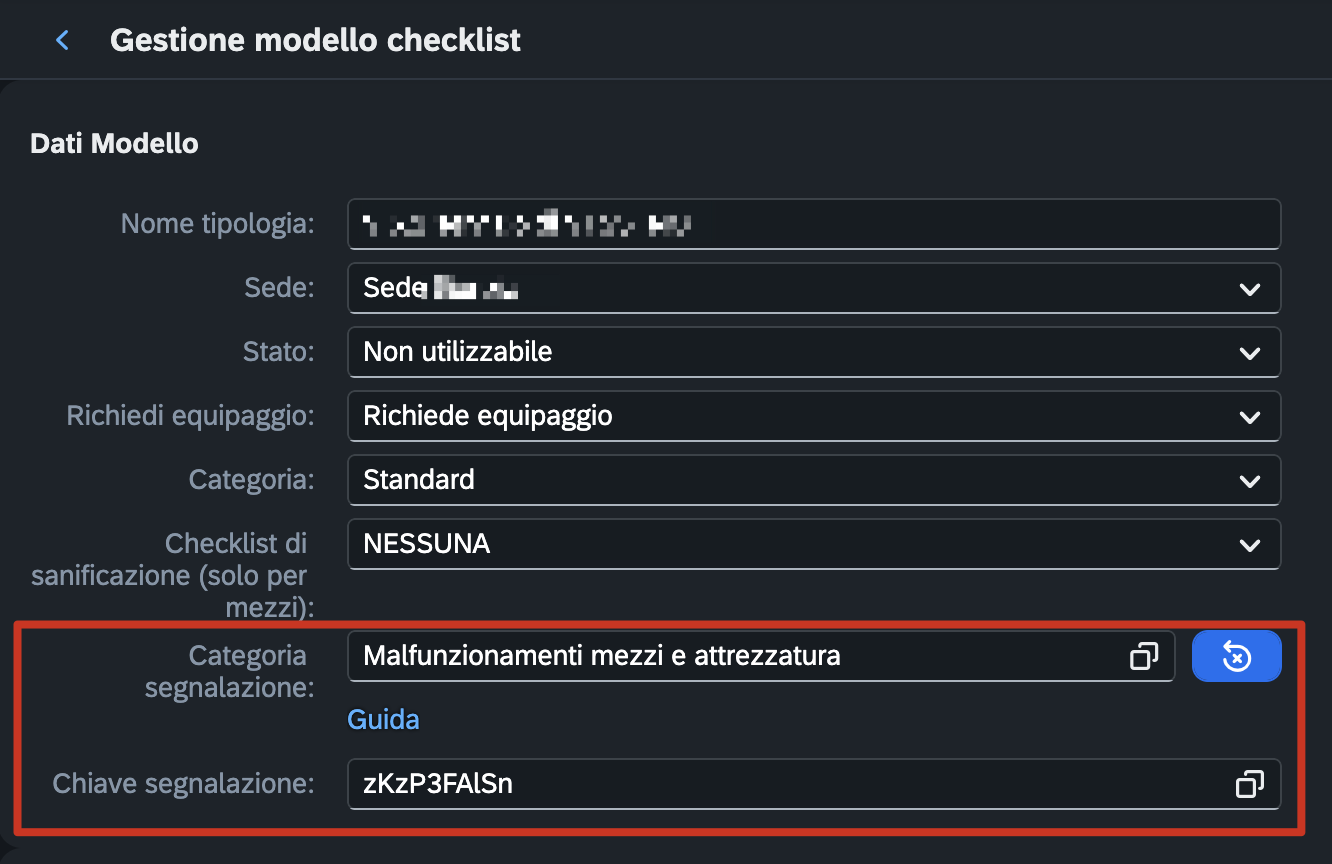Click the NESSUNA sanitization checklist value
Image resolution: width=1332 pixels, height=864 pixels.
427,544
